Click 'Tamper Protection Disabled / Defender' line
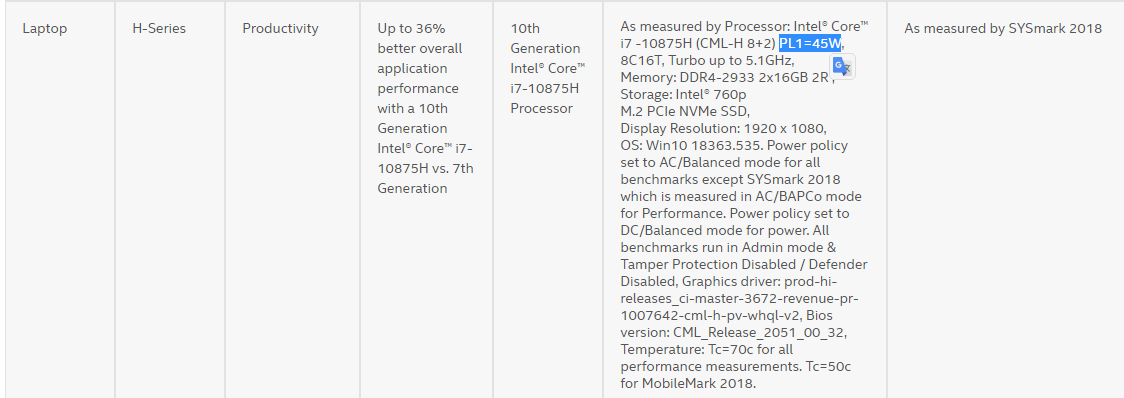This screenshot has width=1124, height=398. (x=744, y=265)
